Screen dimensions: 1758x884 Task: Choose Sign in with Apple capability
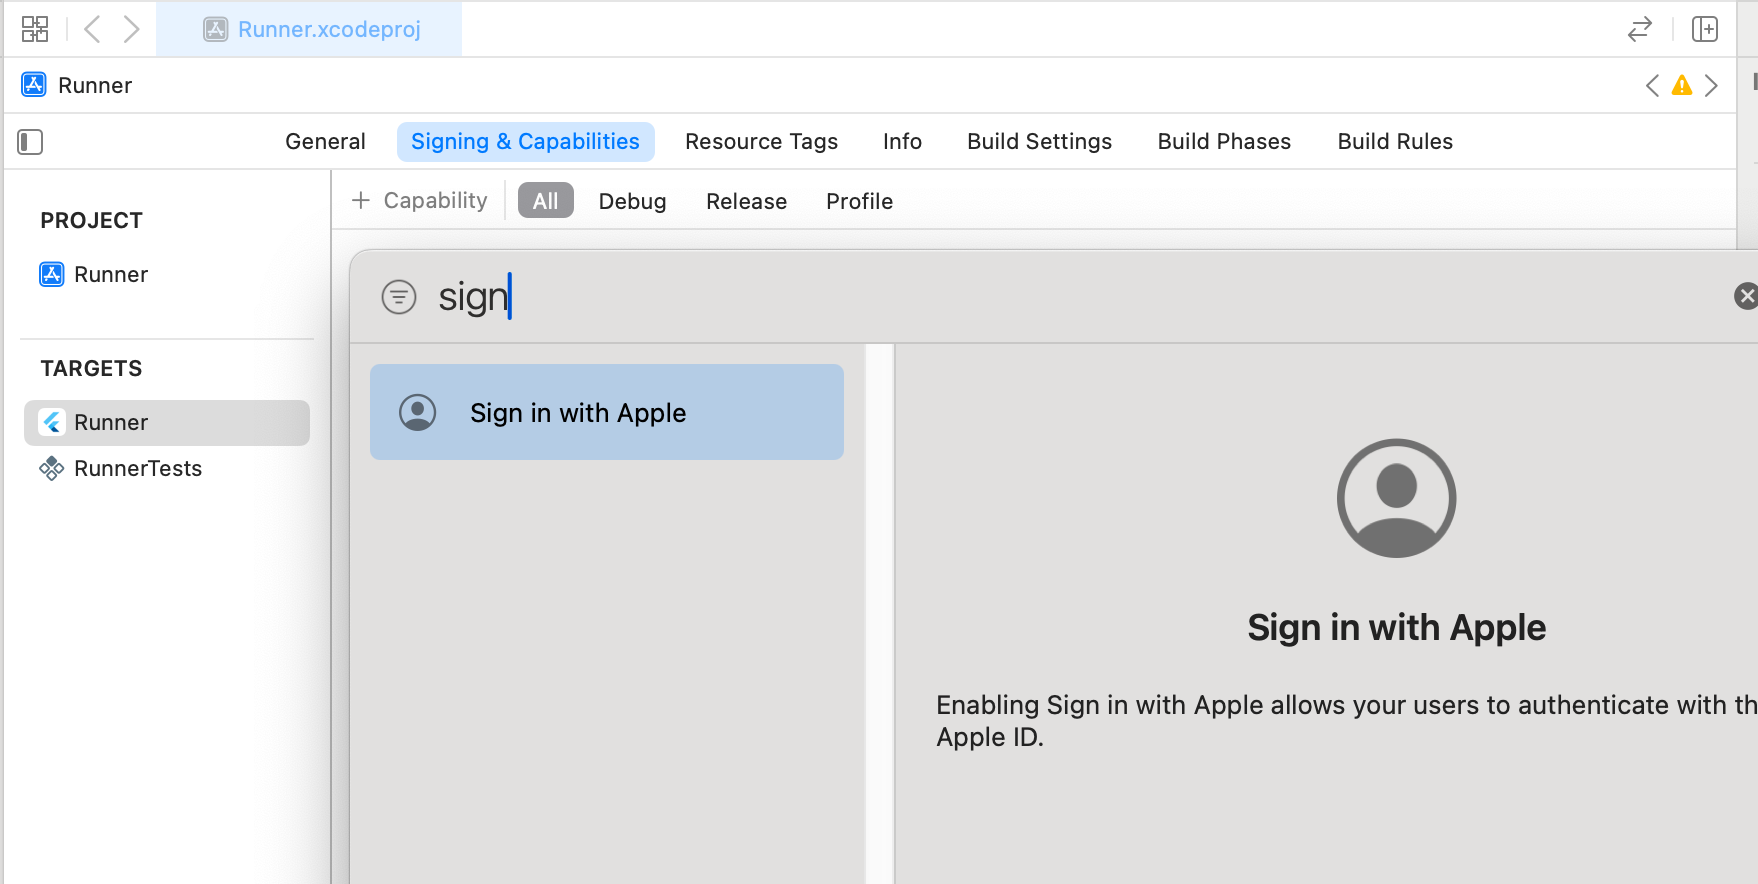(x=607, y=412)
